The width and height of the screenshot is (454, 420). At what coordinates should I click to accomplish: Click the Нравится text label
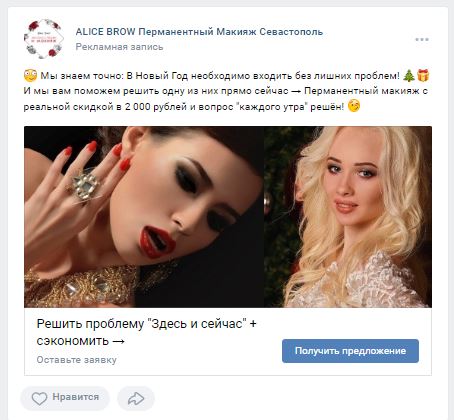click(76, 397)
